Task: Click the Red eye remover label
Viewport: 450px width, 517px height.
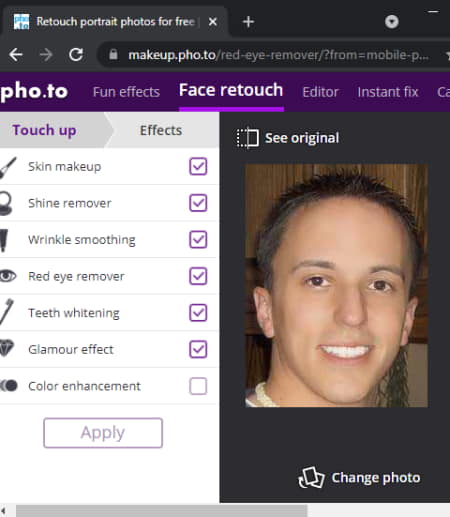Action: pos(76,276)
